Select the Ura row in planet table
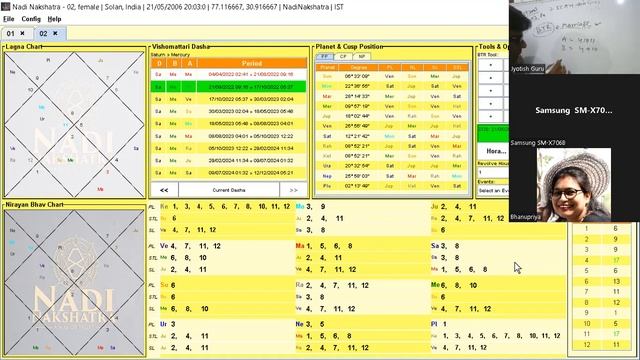640x360 pixels. [392, 166]
